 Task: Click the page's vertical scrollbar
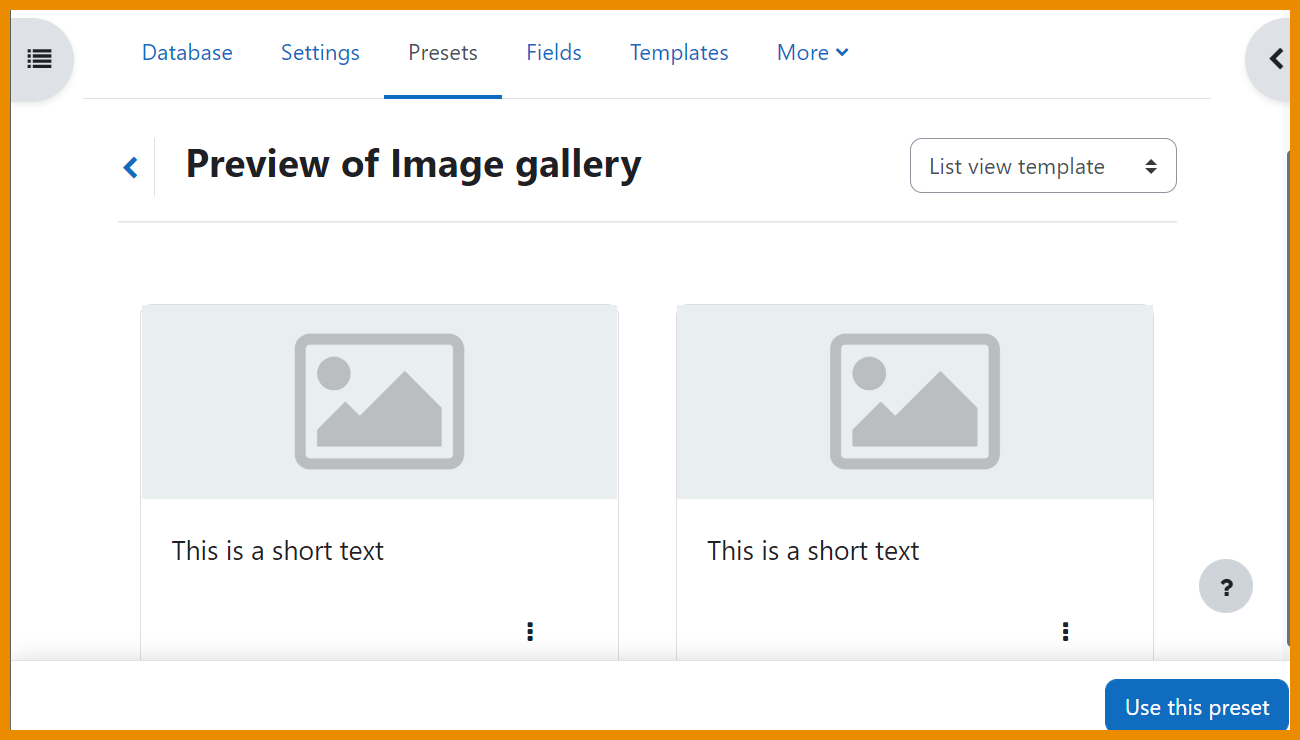[x=1288, y=400]
